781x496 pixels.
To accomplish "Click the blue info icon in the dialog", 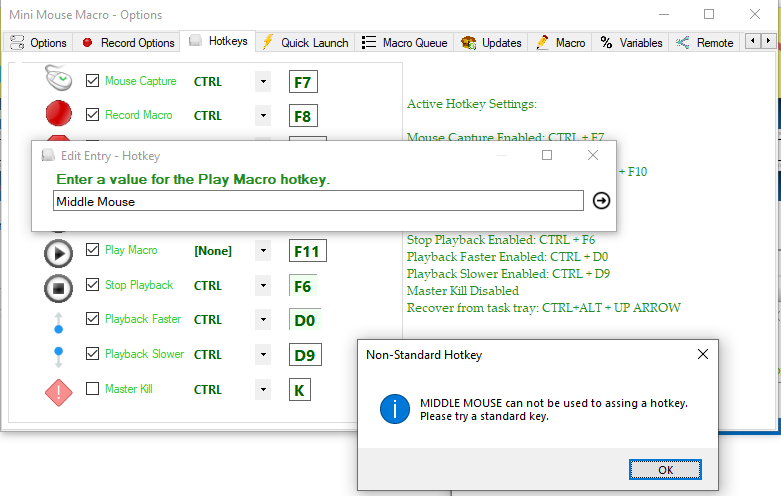I will [394, 409].
